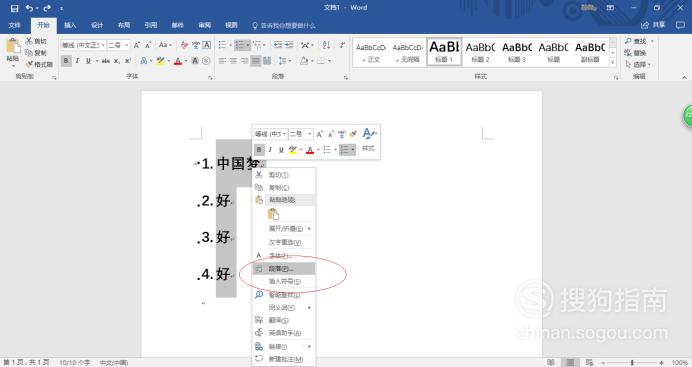Apply the red font color in ribbon
Viewport: 692px width, 367px height.
click(x=178, y=61)
